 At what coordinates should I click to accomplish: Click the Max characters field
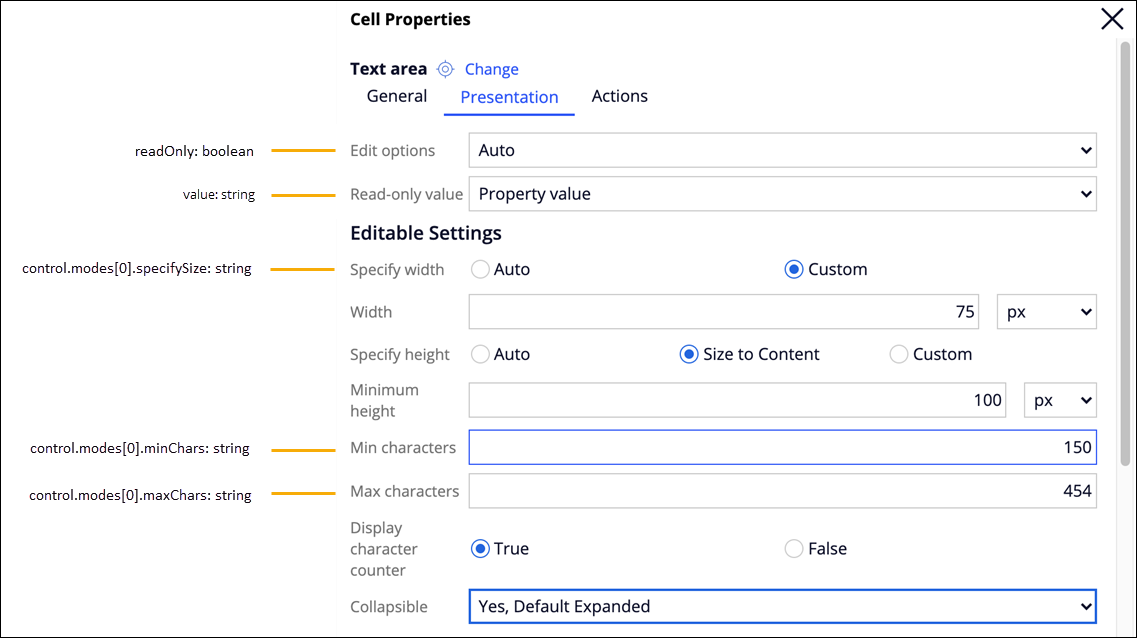782,491
